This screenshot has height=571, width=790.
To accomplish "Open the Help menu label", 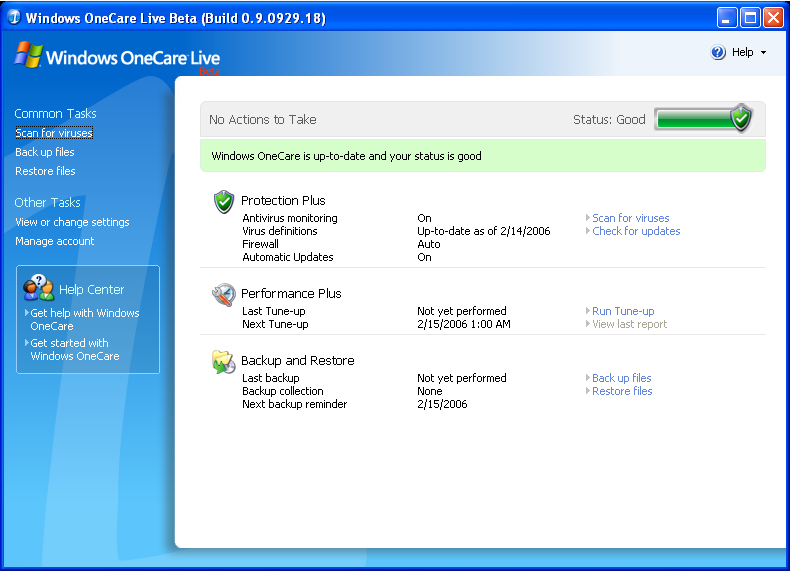I will click(742, 52).
